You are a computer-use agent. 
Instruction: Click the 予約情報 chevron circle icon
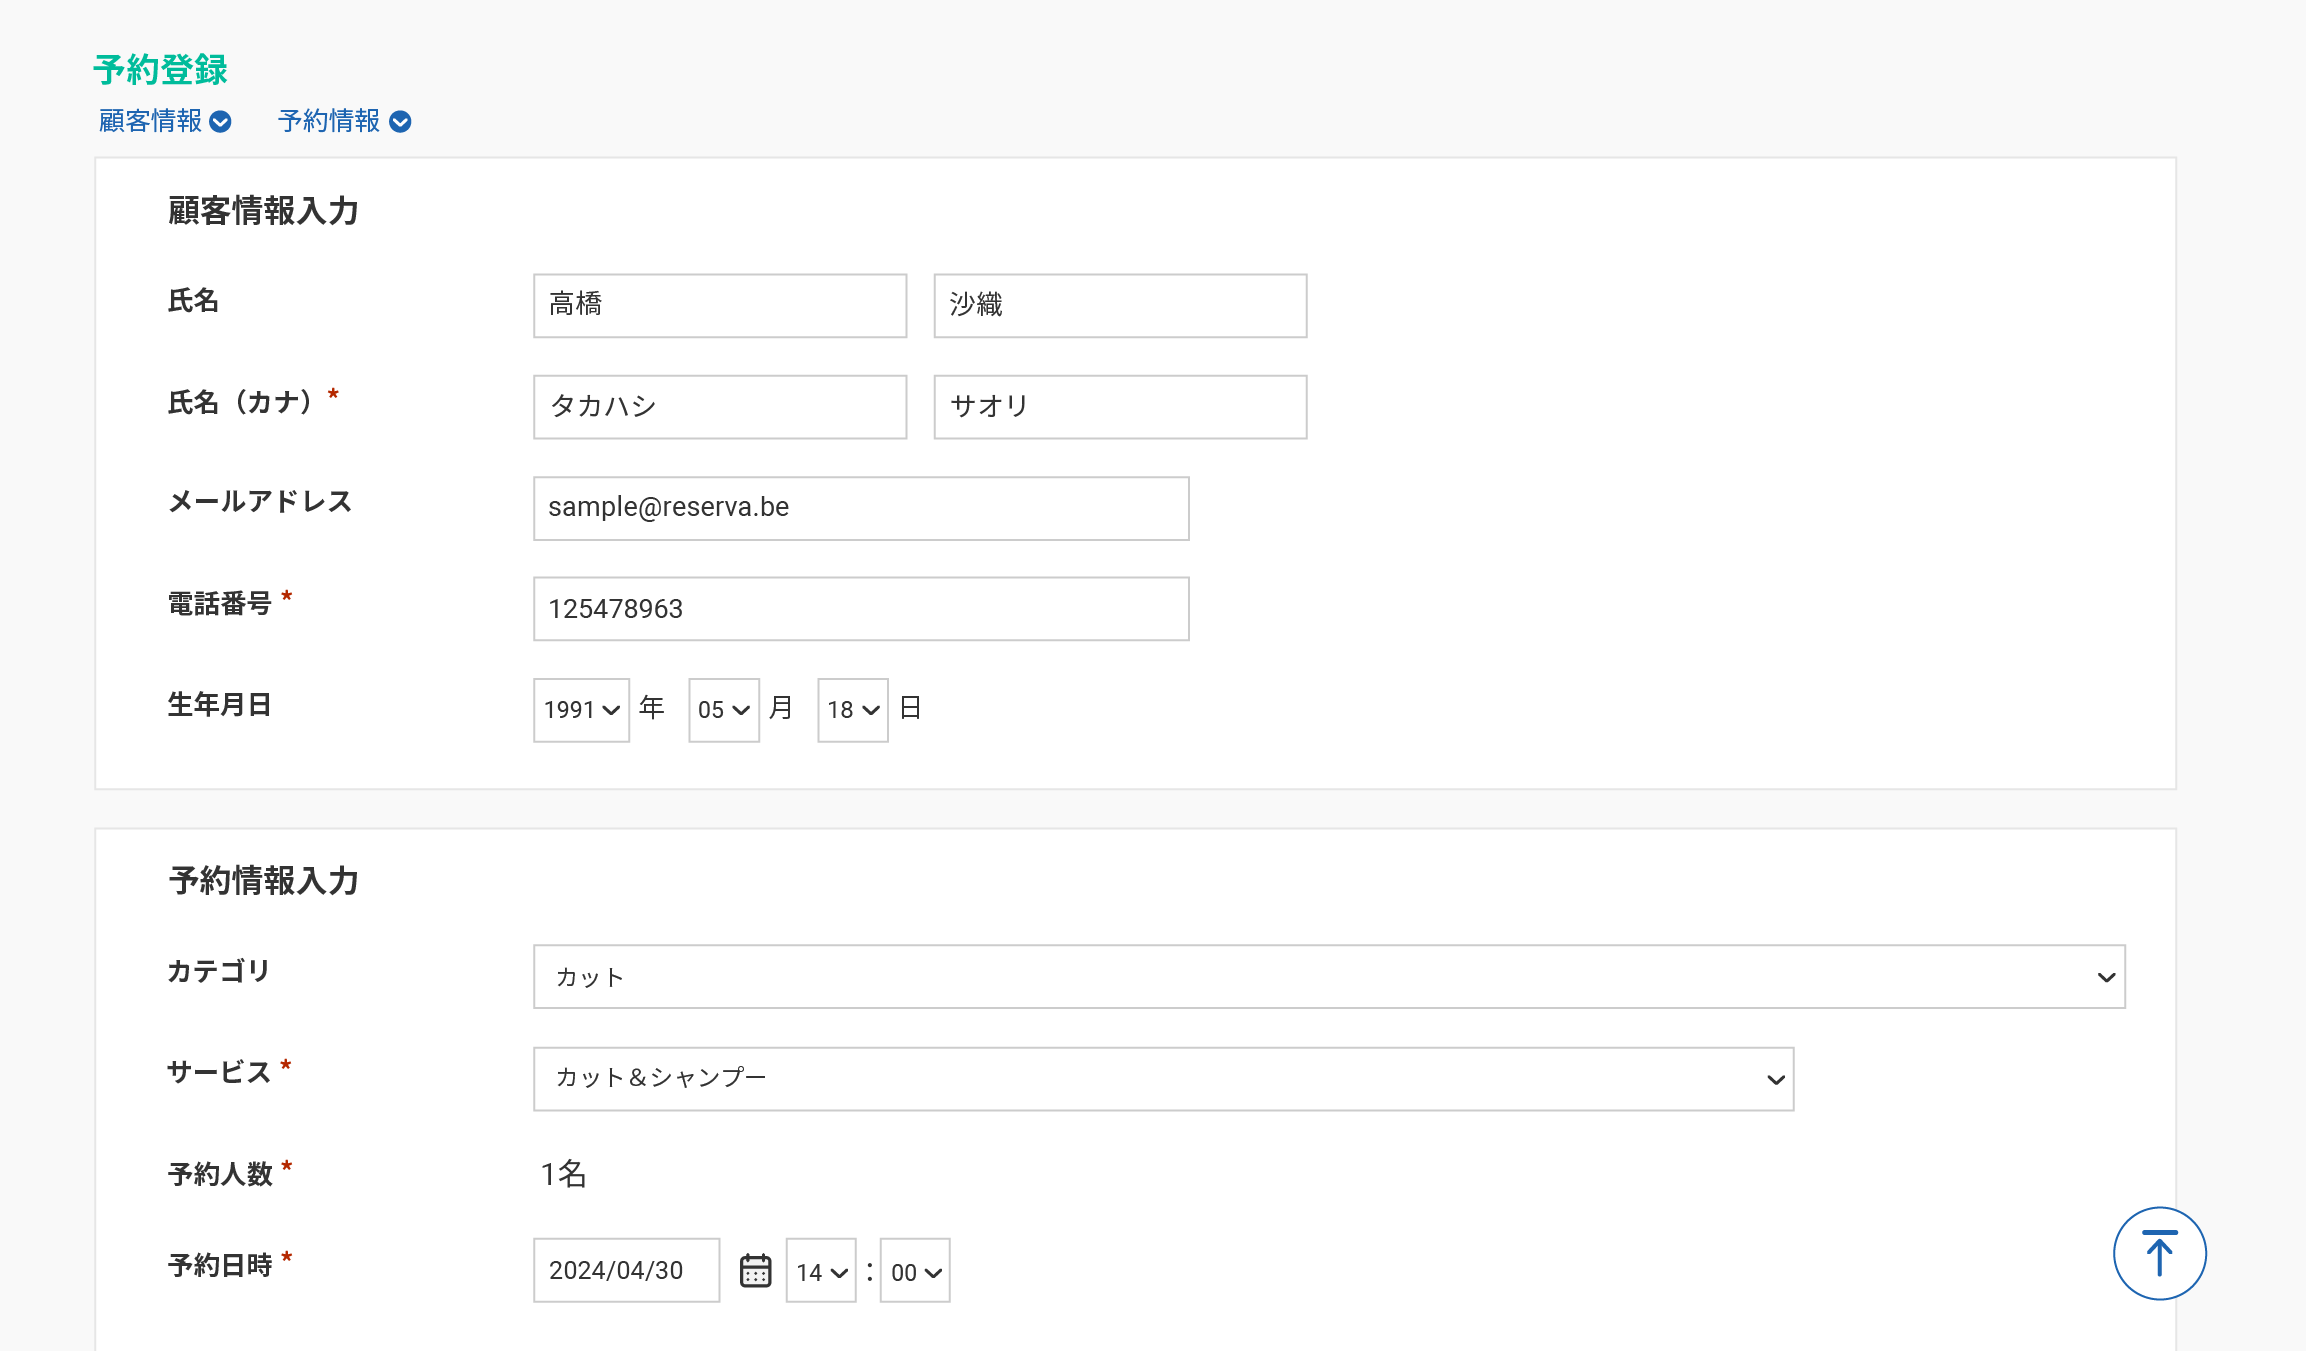point(400,122)
